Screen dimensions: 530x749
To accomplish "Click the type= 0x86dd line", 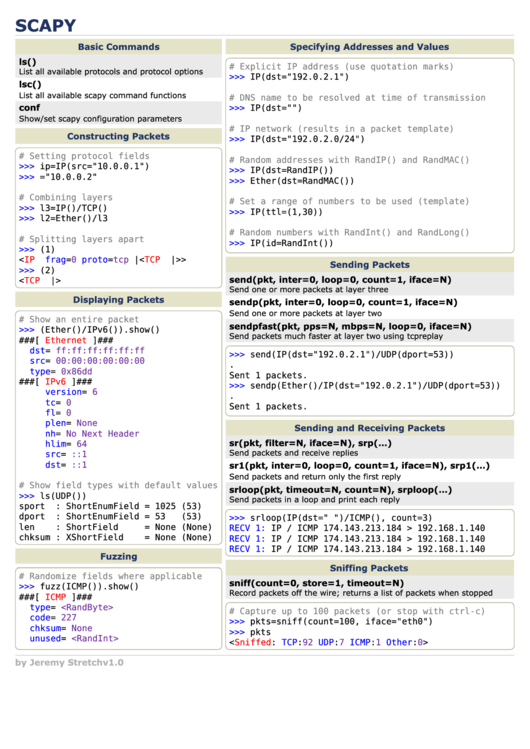I will click(61, 371).
